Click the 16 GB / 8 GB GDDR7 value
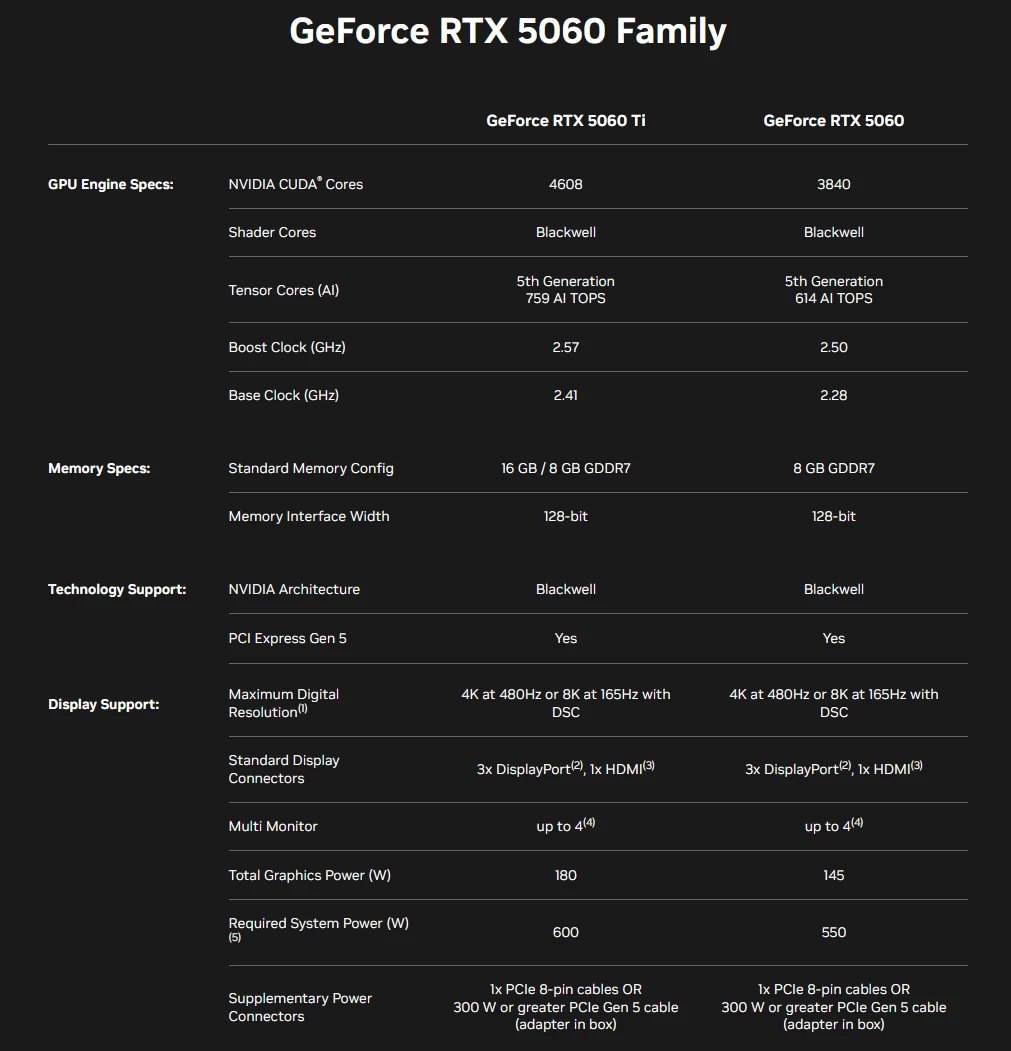Viewport: 1011px width, 1051px height. 565,468
